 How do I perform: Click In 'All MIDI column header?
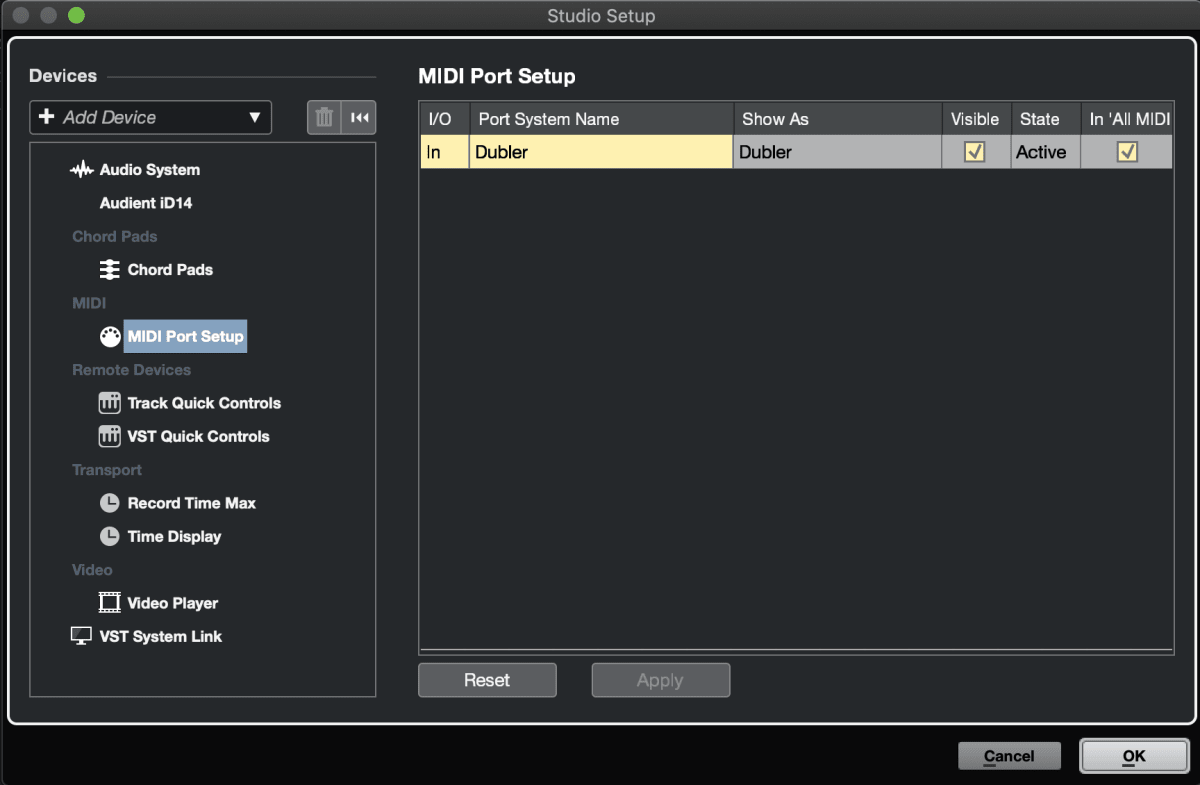tap(1127, 119)
